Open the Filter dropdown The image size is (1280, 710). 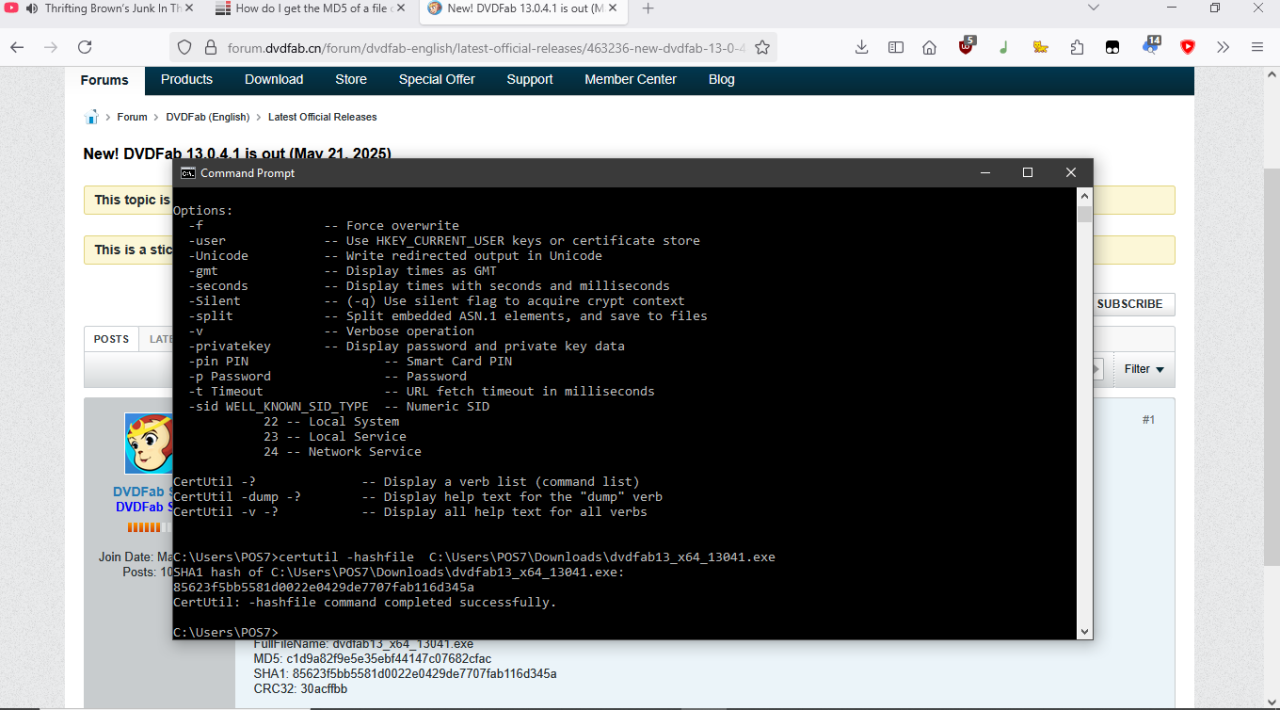1143,369
